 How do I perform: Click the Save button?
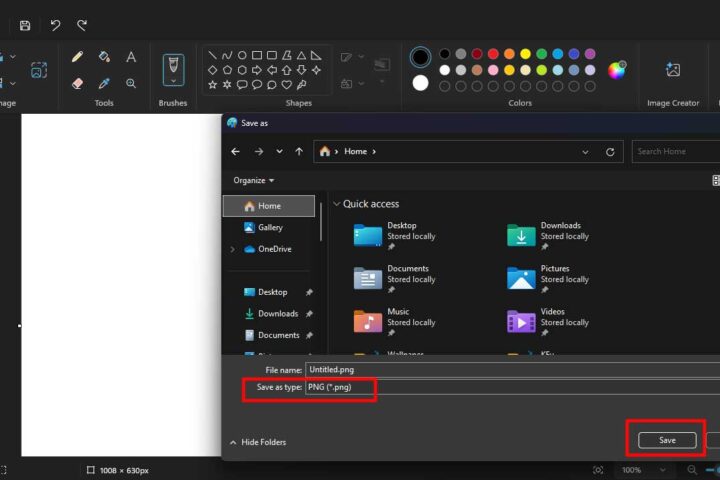coord(667,440)
